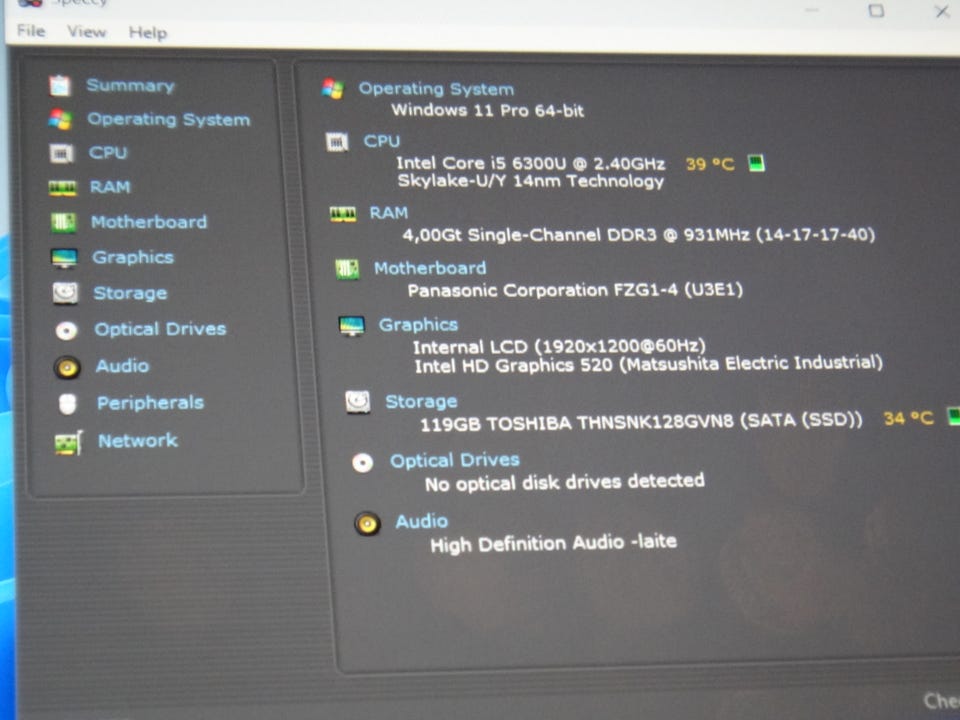This screenshot has width=960, height=720.
Task: Maximize the Speccy window
Action: point(876,10)
